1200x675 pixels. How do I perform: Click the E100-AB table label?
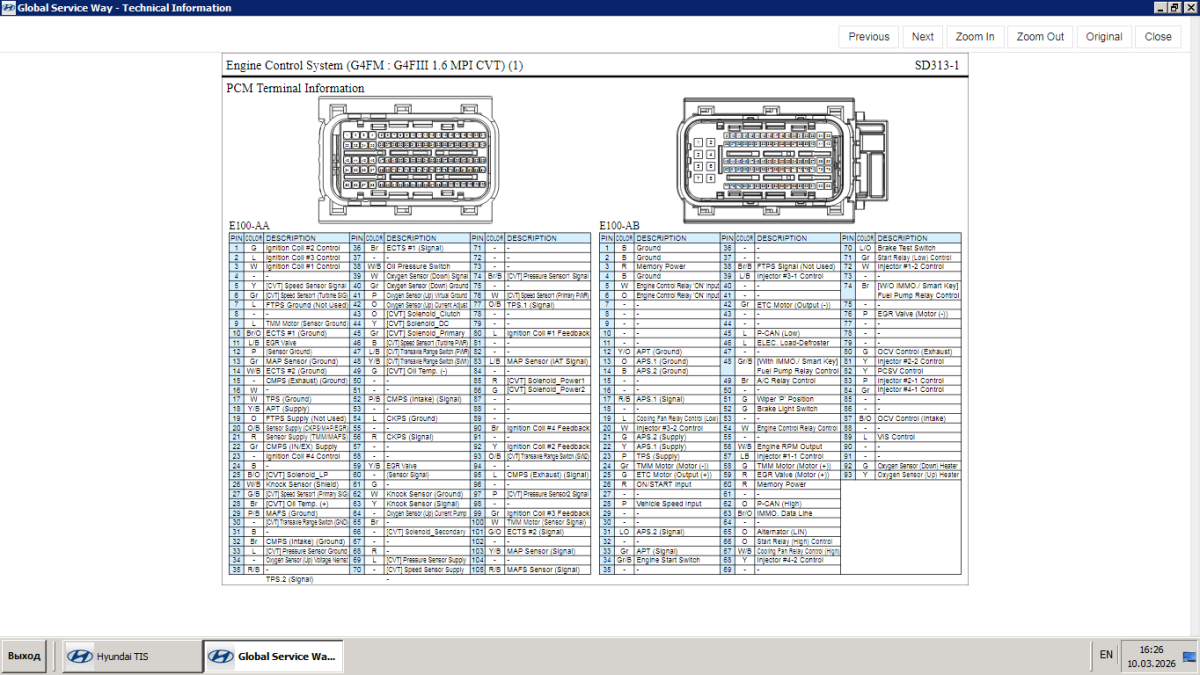pos(620,226)
